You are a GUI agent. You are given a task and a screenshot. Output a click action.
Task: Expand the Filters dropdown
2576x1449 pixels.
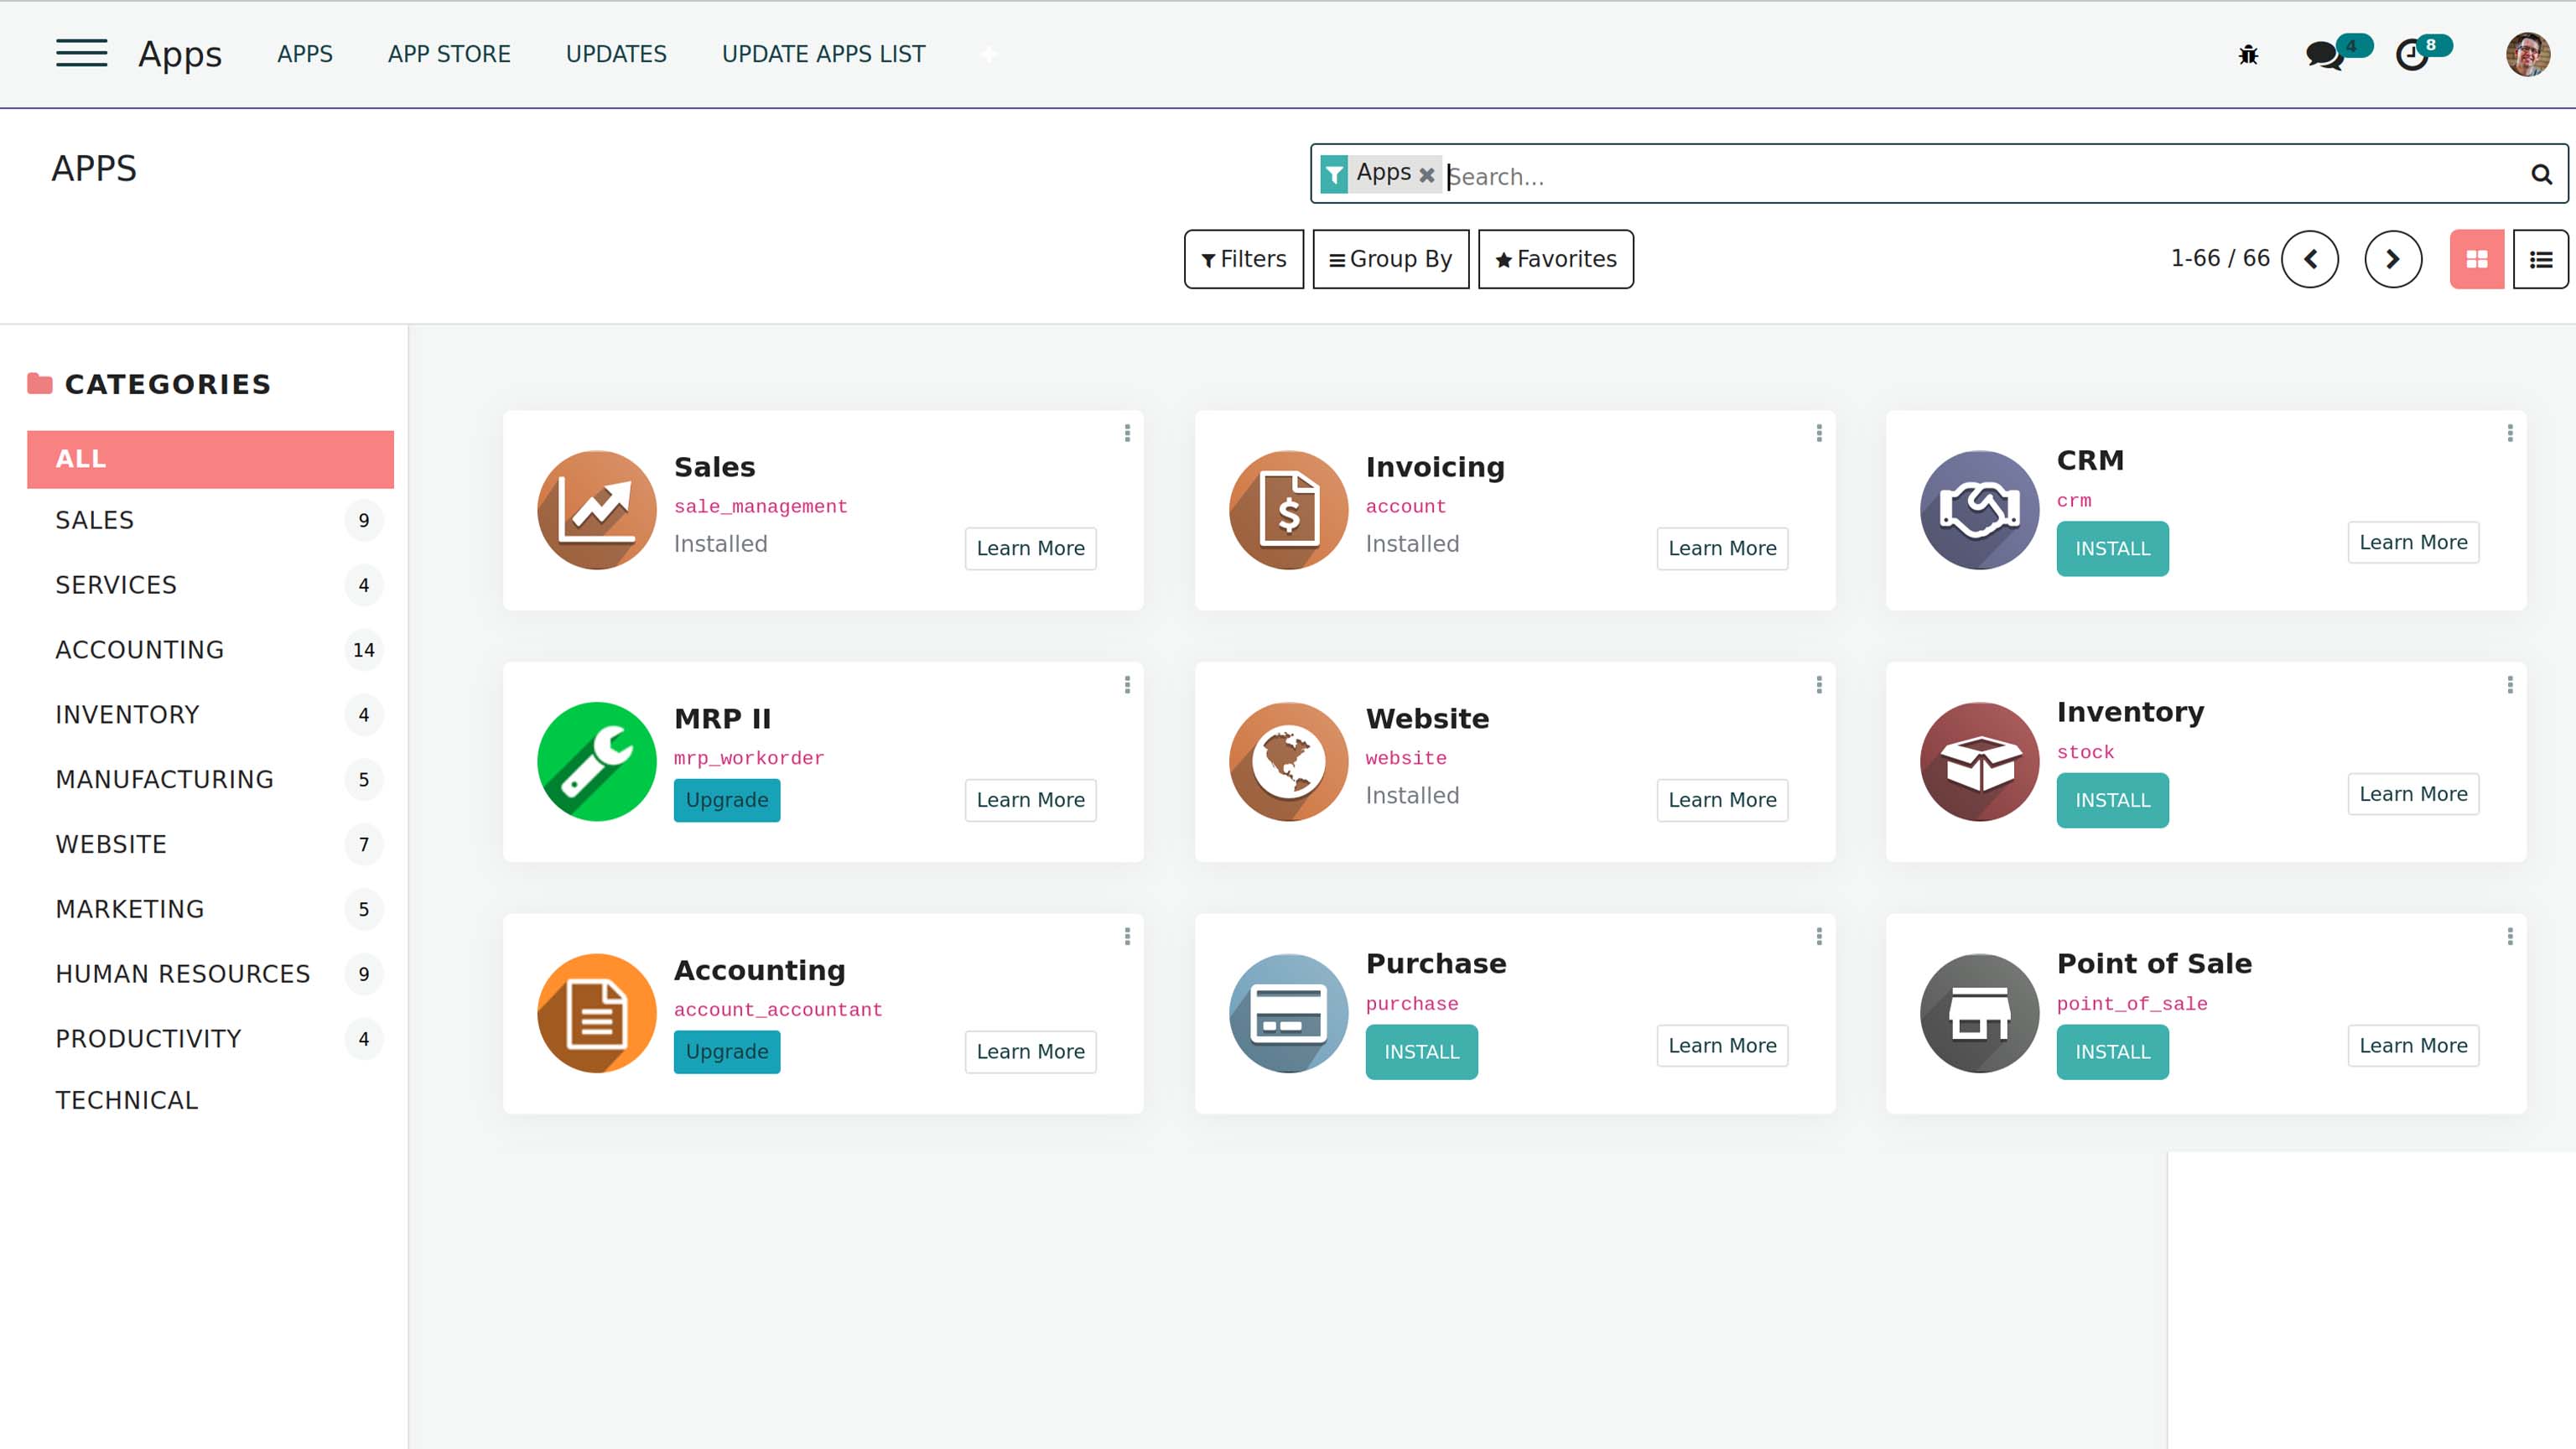[1244, 259]
